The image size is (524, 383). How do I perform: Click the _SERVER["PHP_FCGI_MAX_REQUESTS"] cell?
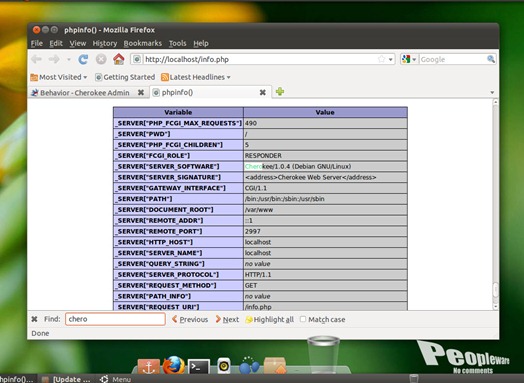(x=178, y=123)
